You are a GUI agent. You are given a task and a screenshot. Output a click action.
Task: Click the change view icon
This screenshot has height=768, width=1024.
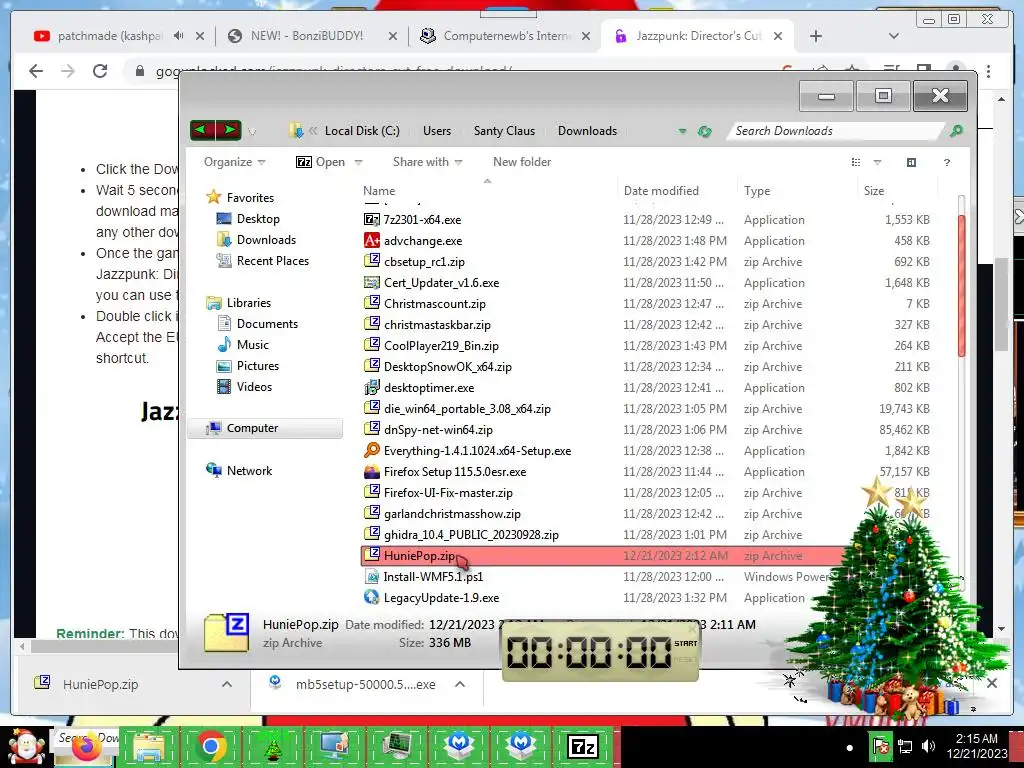(856, 163)
